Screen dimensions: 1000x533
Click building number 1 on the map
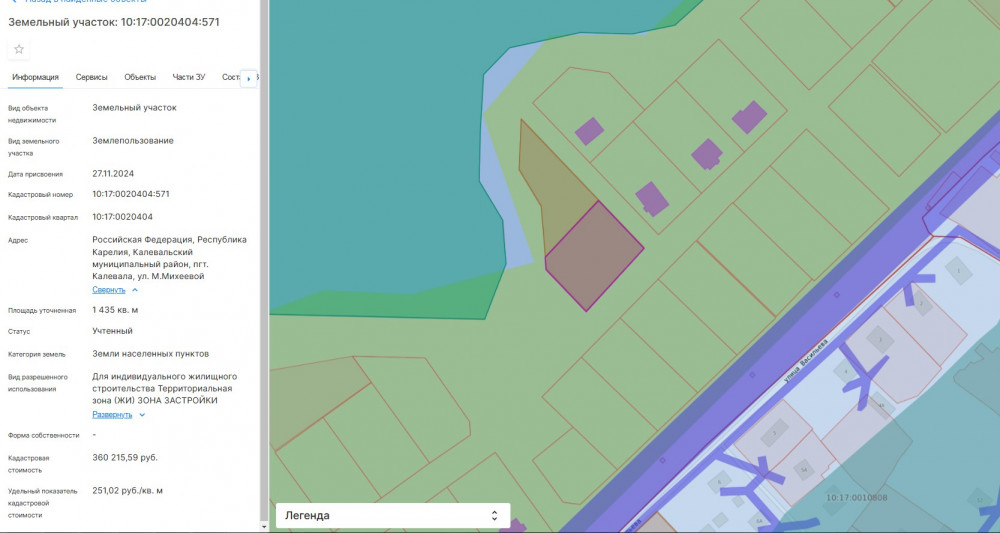click(x=958, y=271)
